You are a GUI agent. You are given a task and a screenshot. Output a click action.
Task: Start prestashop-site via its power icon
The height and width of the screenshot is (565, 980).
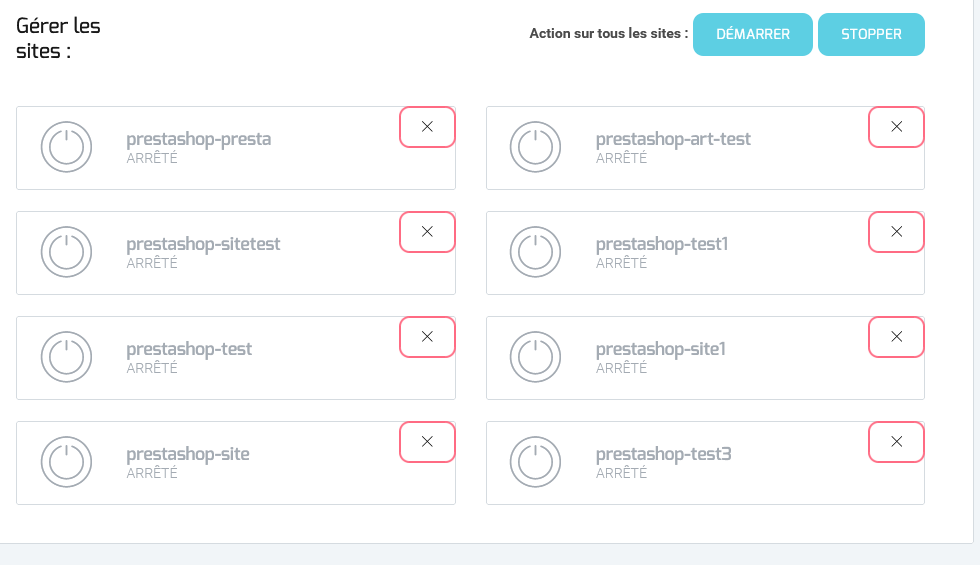pyautogui.click(x=66, y=462)
